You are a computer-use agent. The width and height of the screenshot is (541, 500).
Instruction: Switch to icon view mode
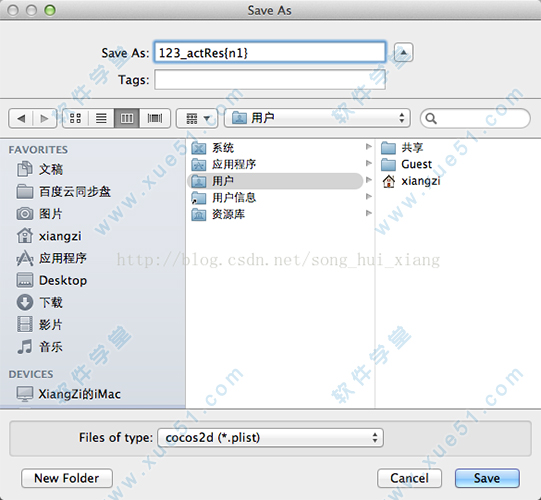(x=76, y=118)
